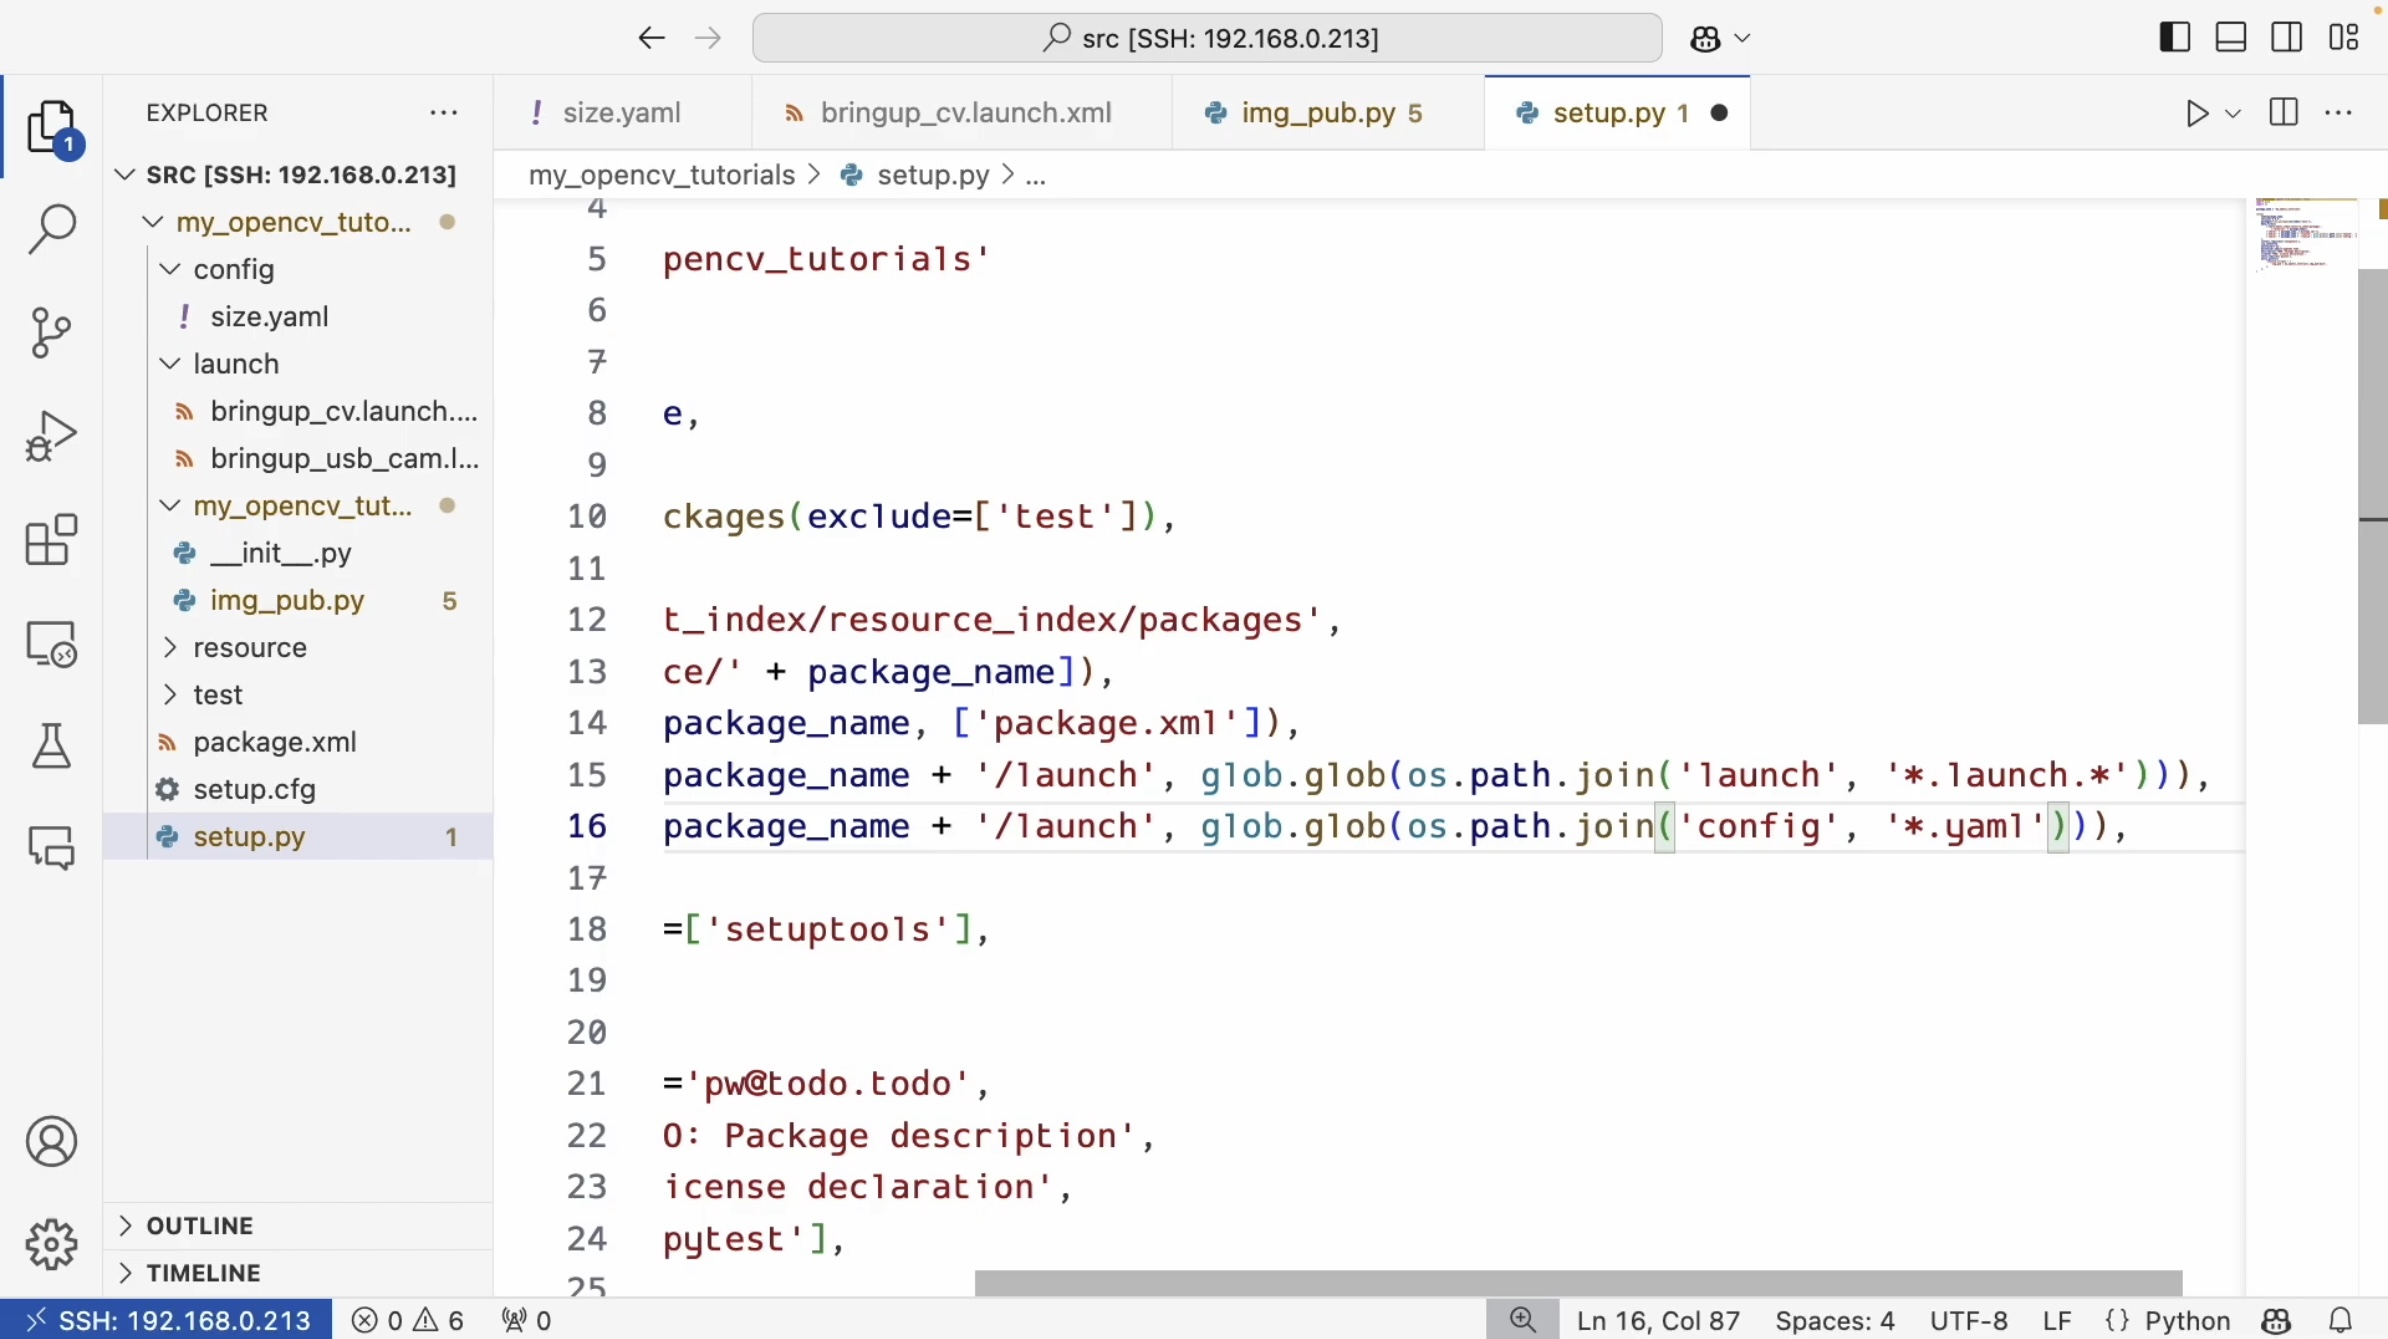Open the Search view in activity bar
Viewport: 2388px width, 1339px height.
point(51,229)
